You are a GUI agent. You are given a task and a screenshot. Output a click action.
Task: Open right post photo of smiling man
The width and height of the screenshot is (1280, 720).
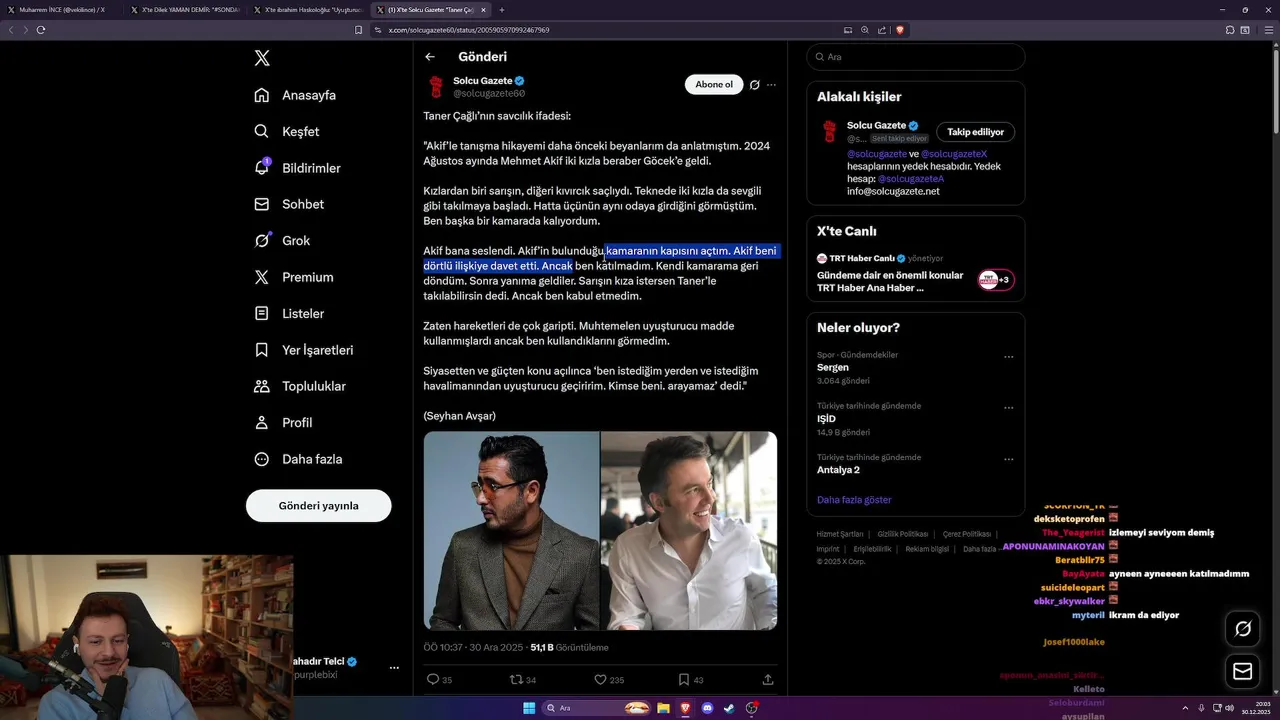point(689,531)
